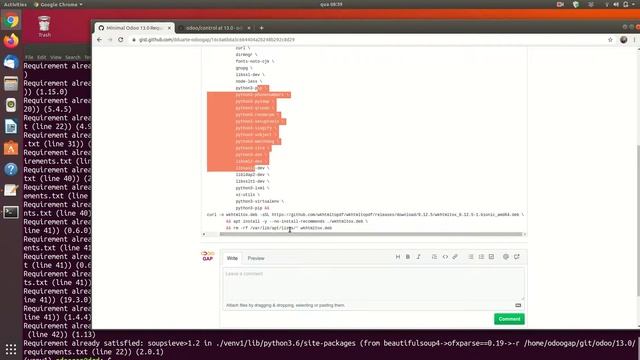640x360 pixels.
Task: Click the Chrome forward arrow
Action: pyautogui.click(x=110, y=40)
